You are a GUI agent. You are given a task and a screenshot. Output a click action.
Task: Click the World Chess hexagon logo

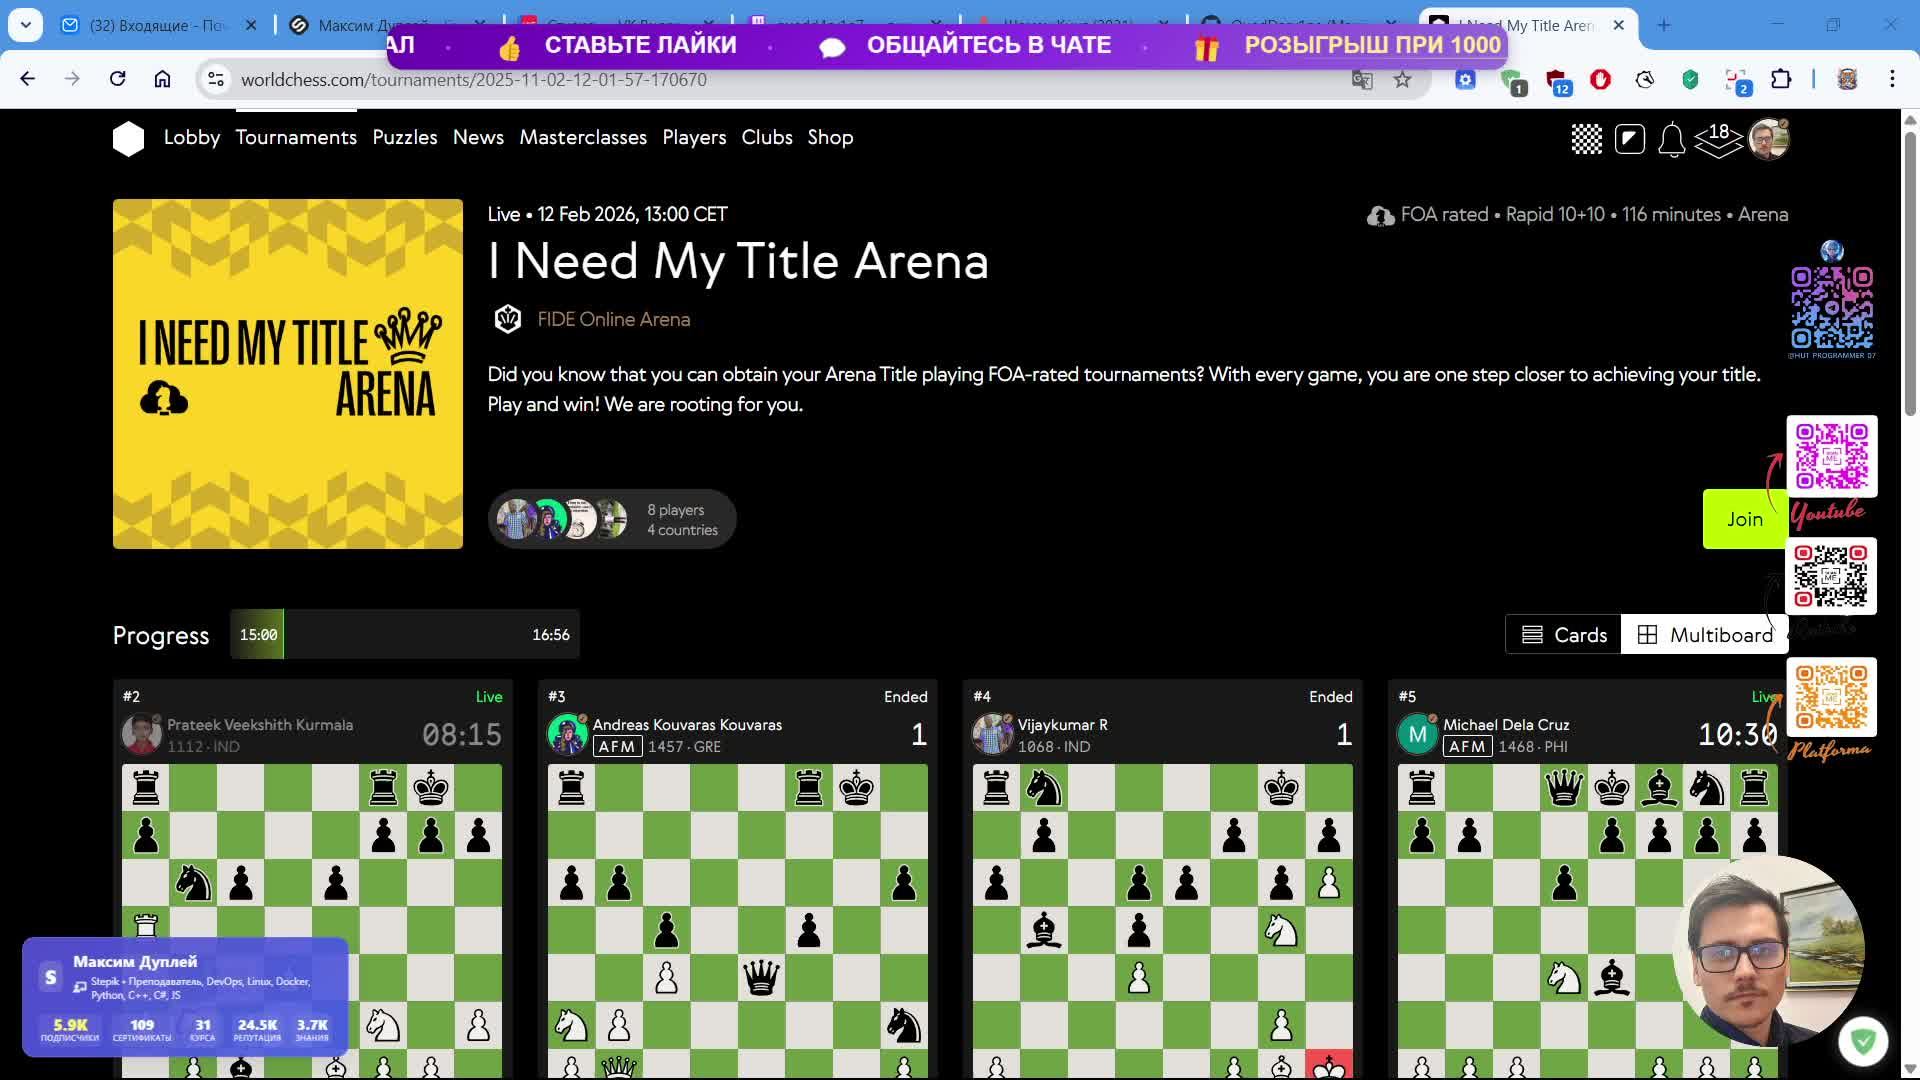click(128, 138)
